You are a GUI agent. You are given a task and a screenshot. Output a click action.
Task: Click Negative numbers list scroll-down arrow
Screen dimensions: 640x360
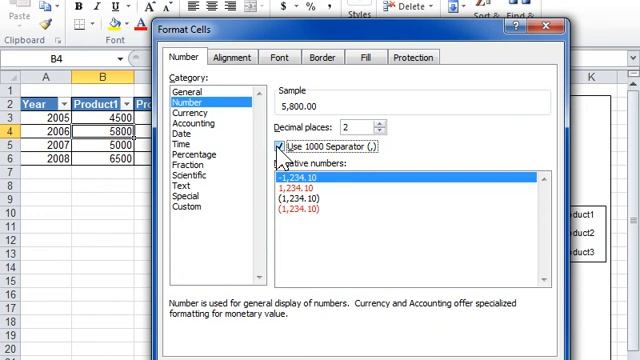pyautogui.click(x=544, y=280)
